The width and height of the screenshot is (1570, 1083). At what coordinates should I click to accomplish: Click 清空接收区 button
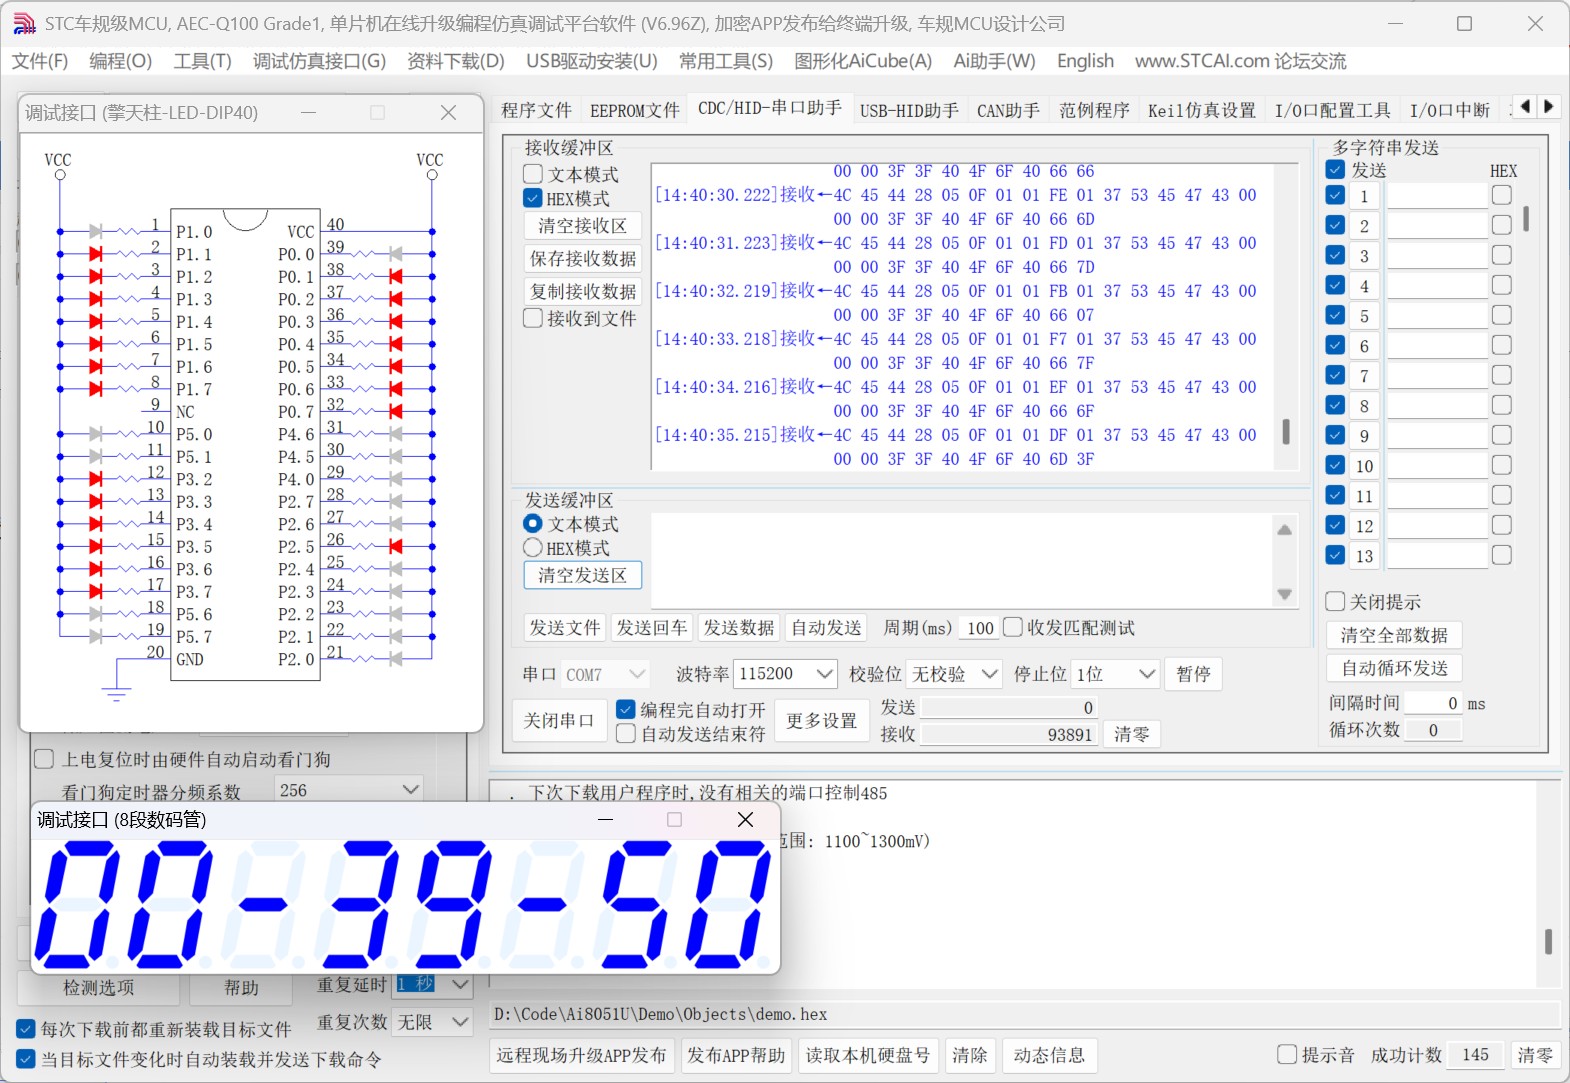click(582, 226)
